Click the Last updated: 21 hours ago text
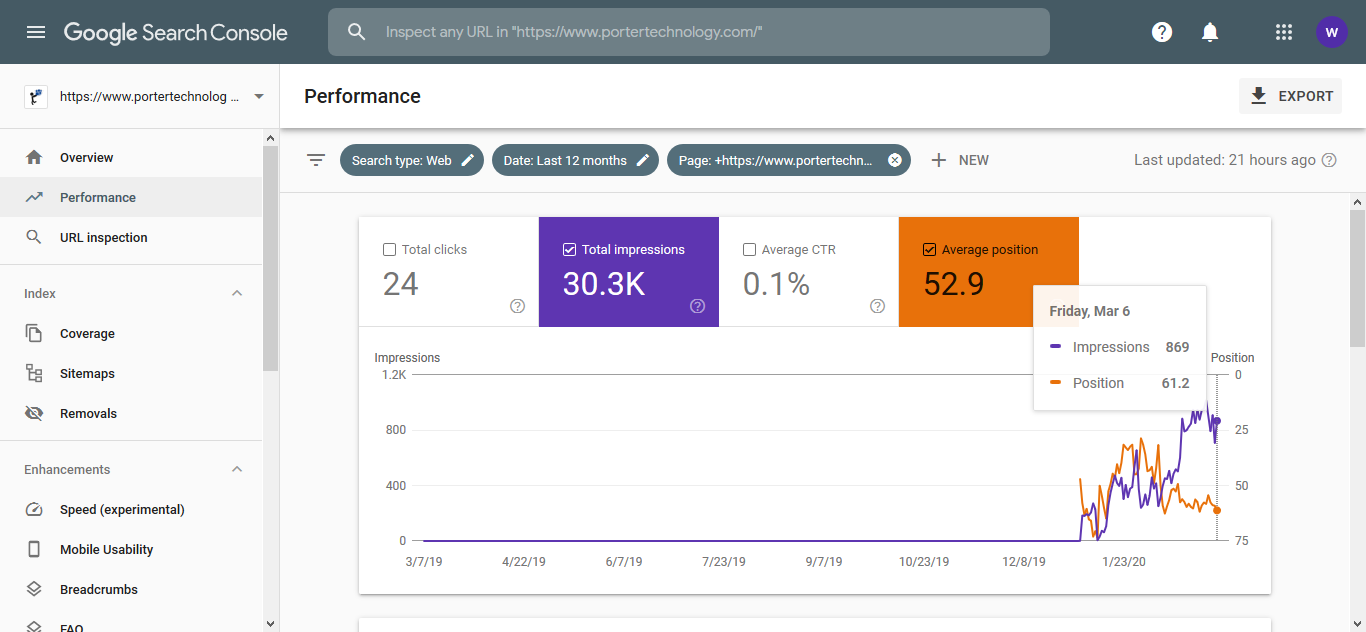The height and width of the screenshot is (632, 1366). [1225, 160]
